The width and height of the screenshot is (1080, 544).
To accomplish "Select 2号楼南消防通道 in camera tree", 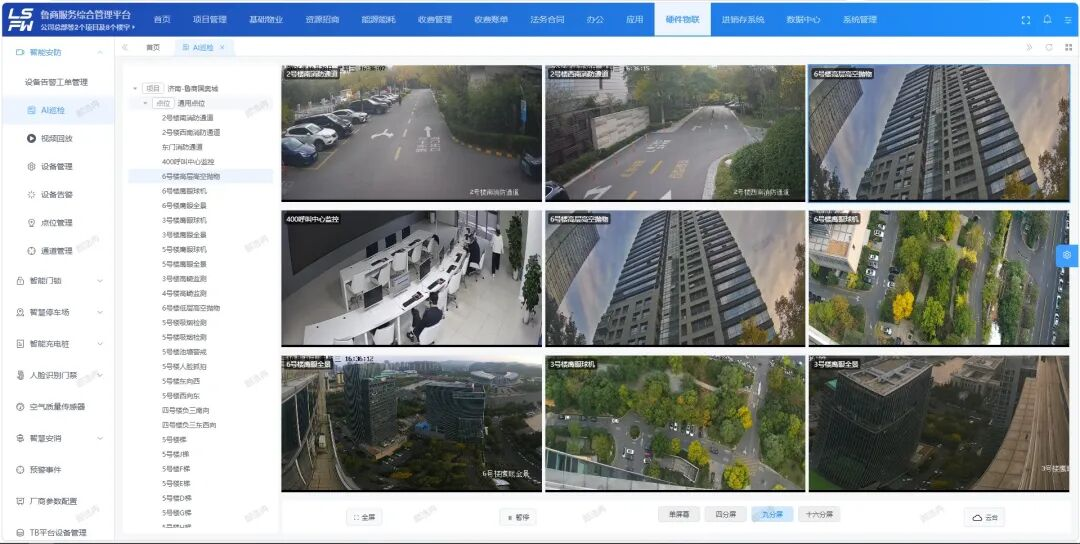I will pos(188,118).
